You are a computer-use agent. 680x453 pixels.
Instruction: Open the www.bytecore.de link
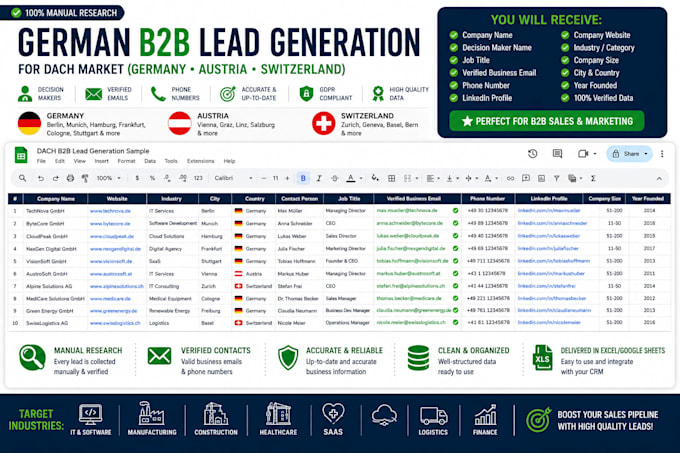[110, 224]
